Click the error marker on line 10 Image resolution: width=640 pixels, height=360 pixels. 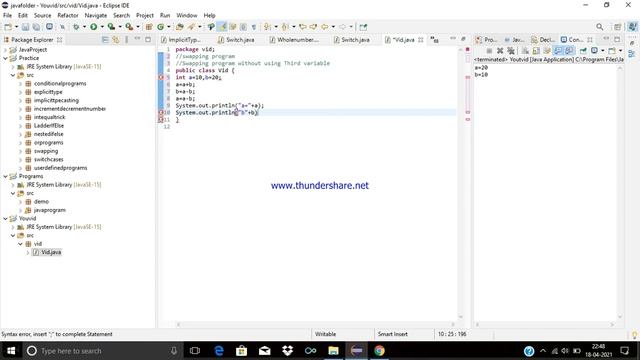click(161, 113)
